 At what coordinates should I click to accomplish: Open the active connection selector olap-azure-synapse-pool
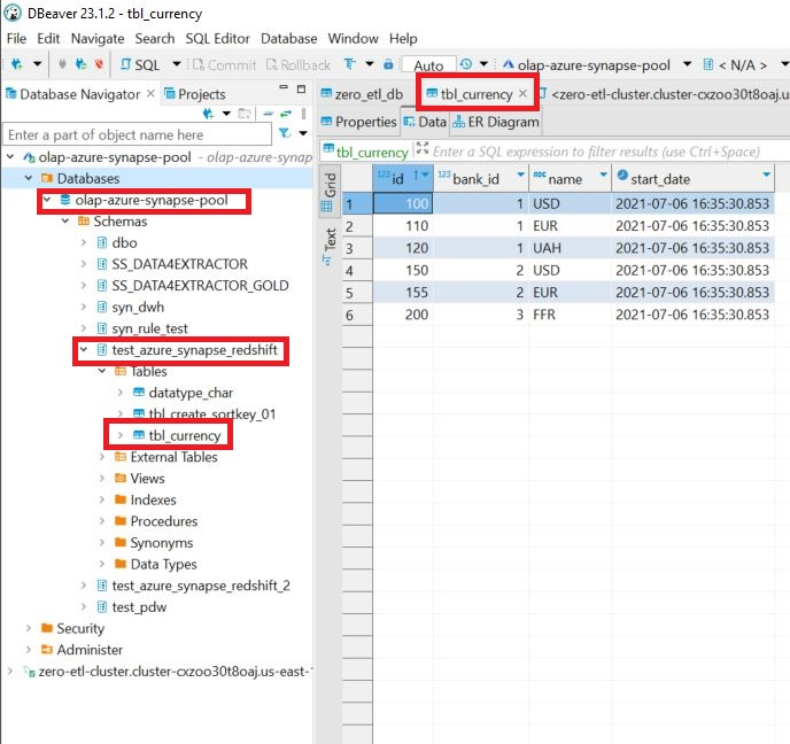tap(597, 65)
